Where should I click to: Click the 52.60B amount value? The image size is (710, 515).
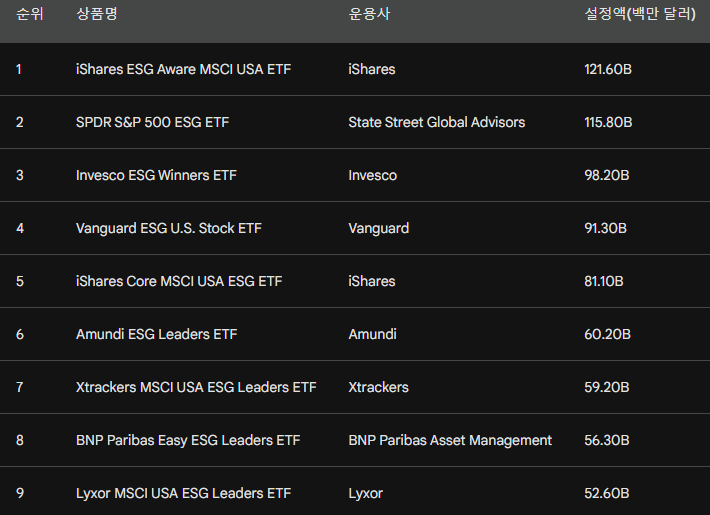[607, 493]
